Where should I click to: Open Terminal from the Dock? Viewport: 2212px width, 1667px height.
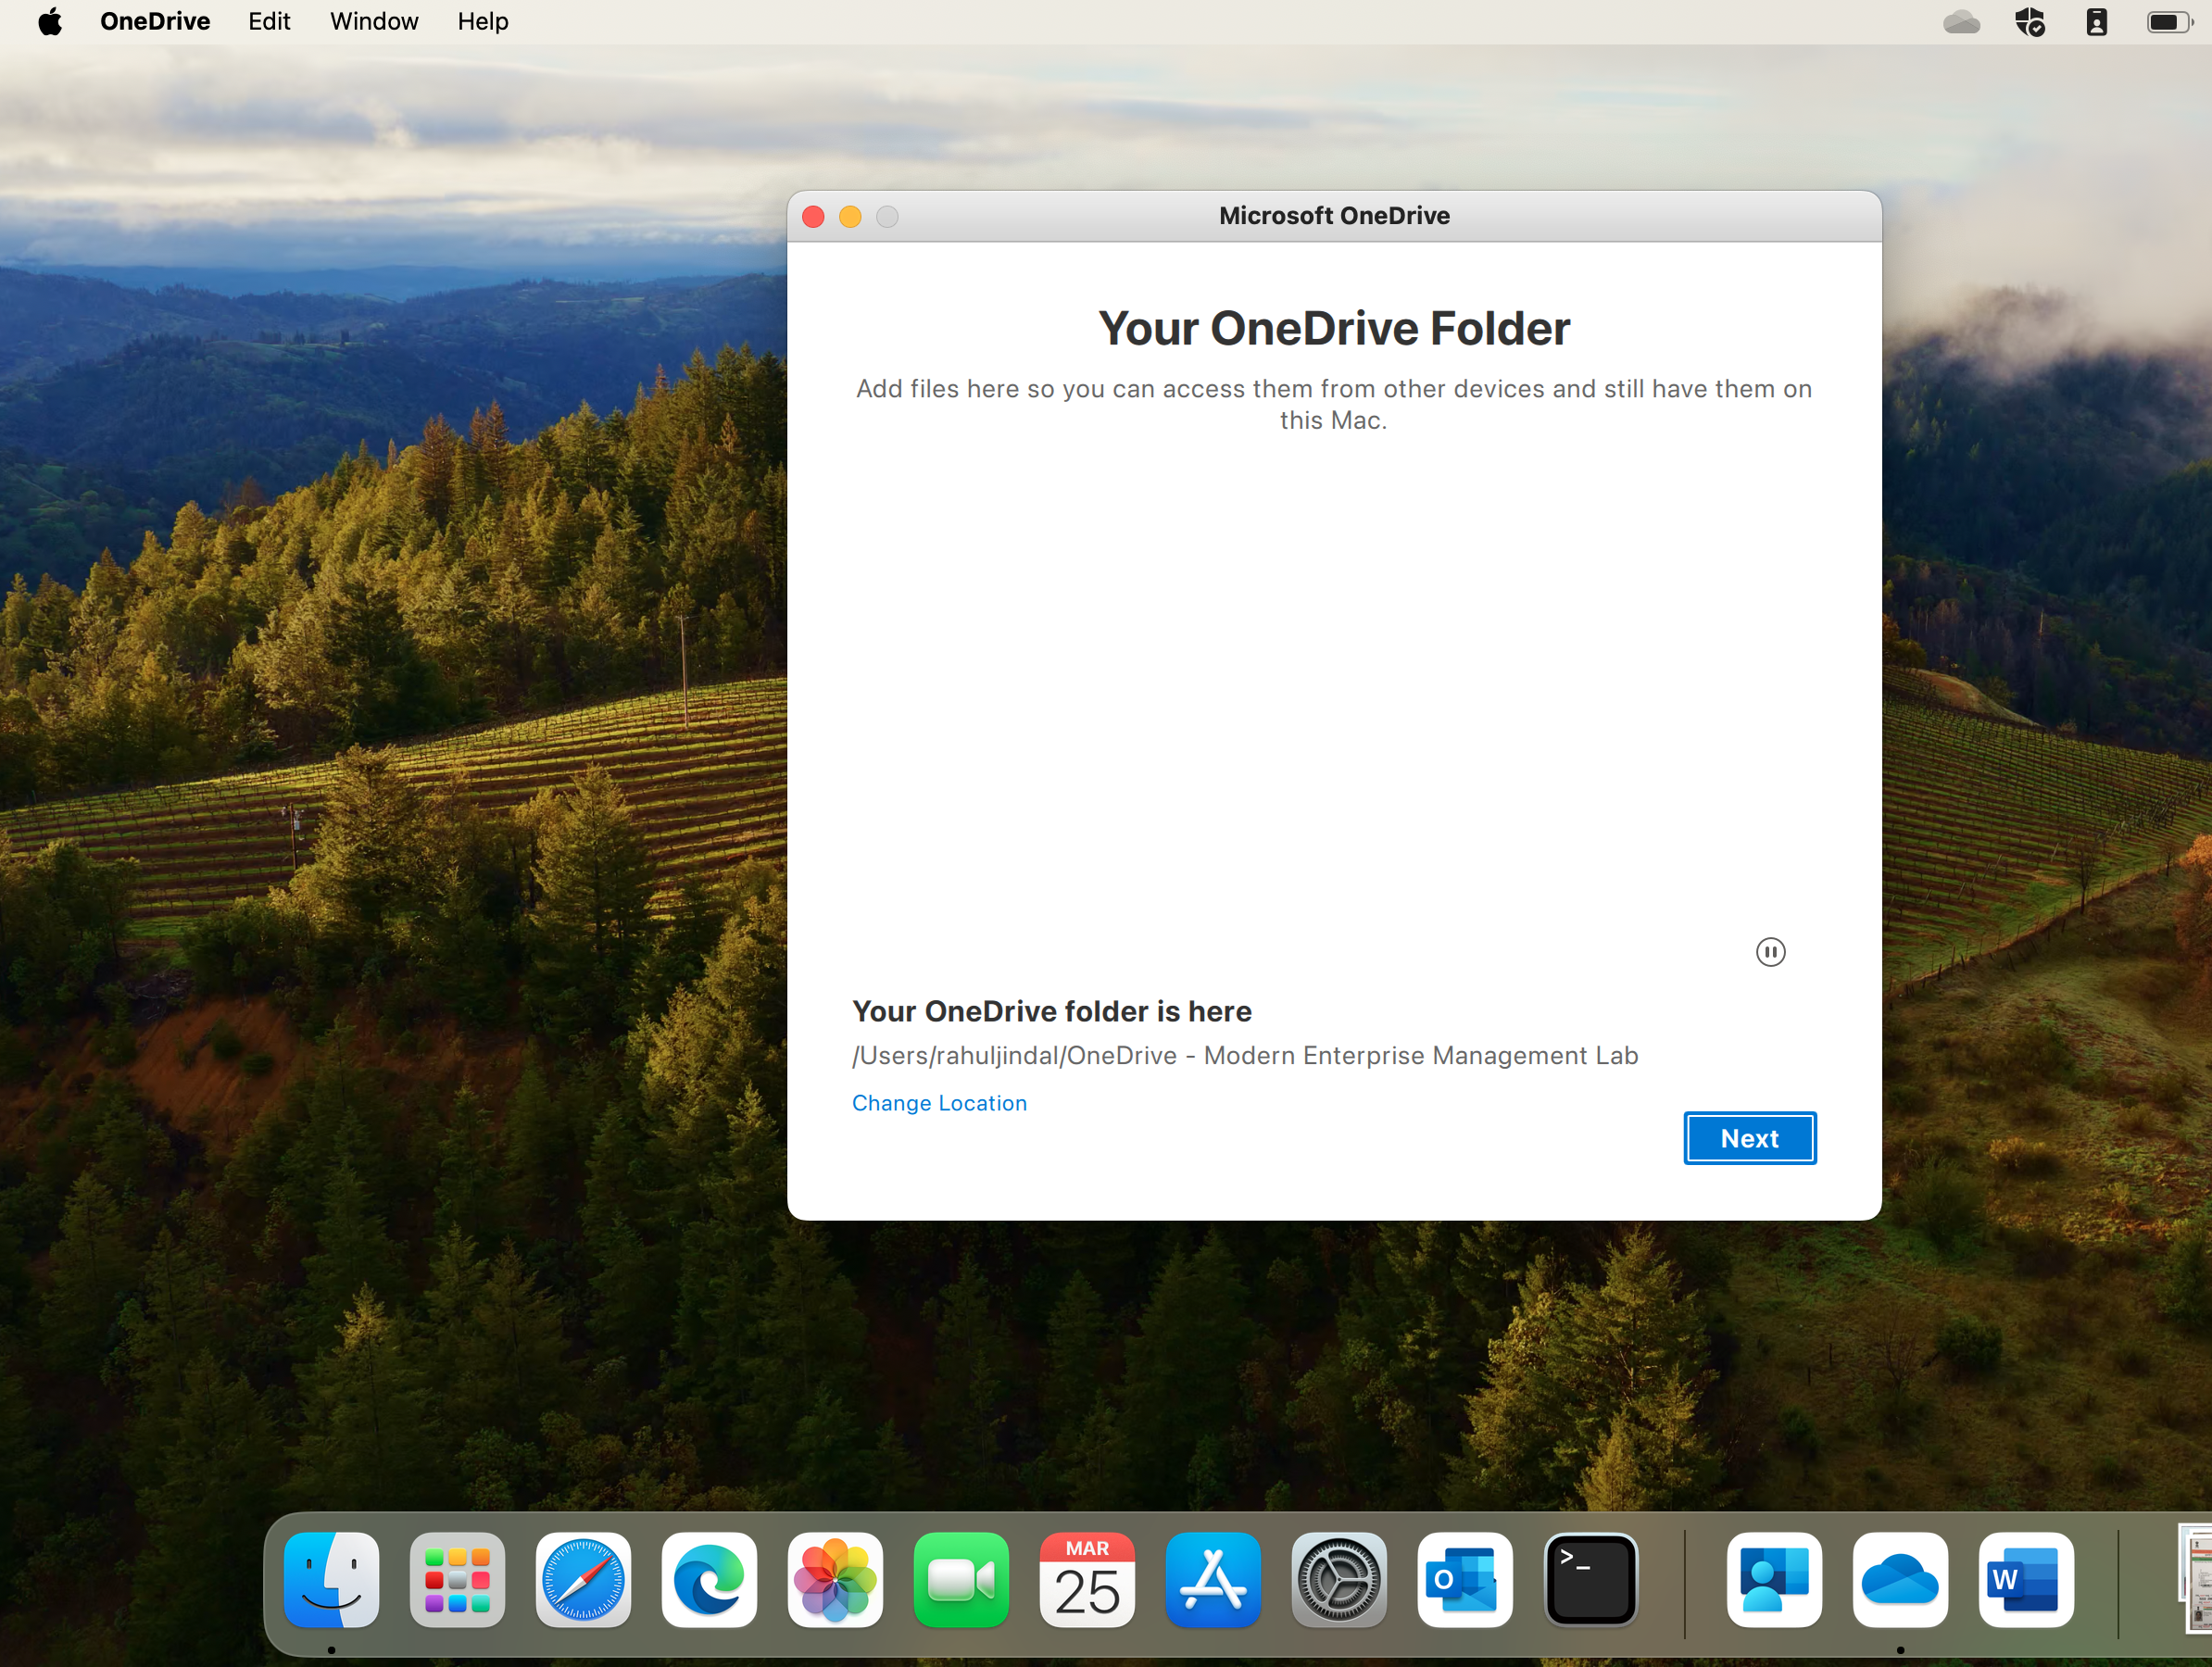(1590, 1580)
